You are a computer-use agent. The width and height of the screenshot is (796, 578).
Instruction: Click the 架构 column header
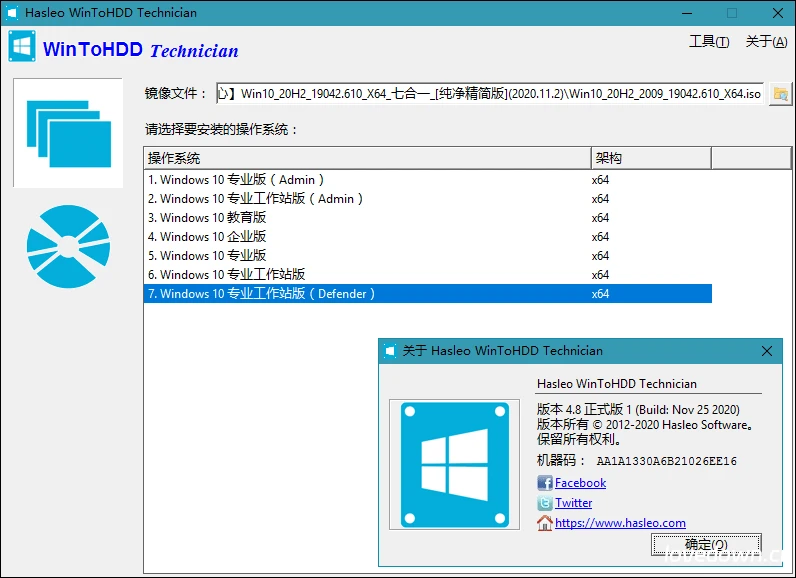click(651, 158)
